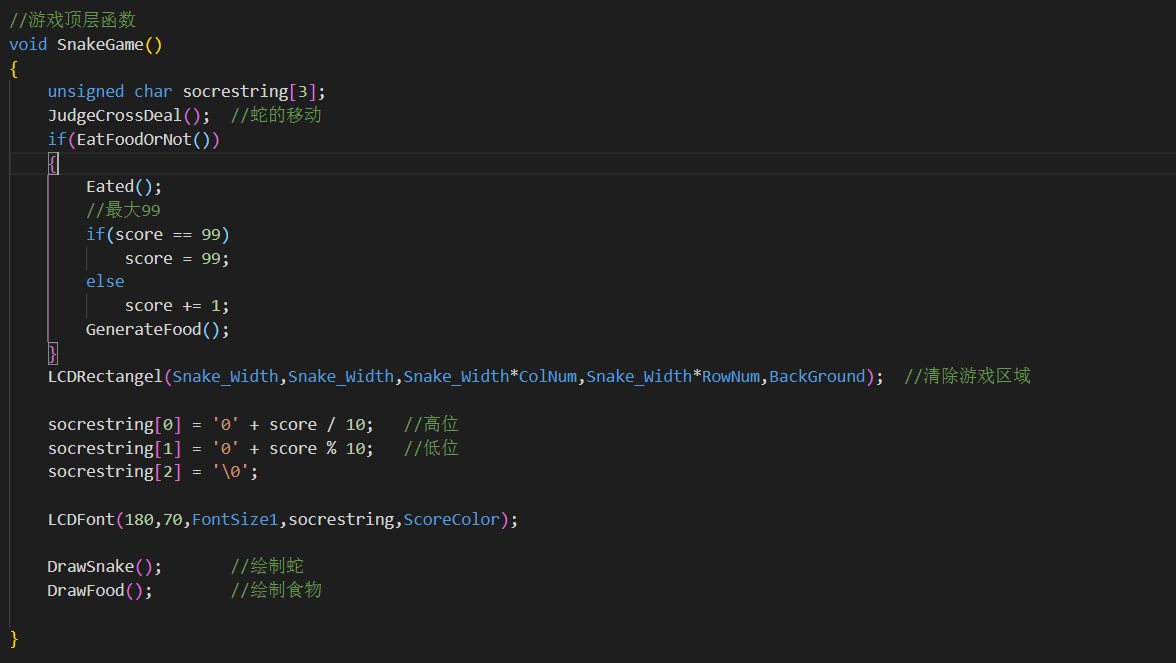Click the LCDFont function name
This screenshot has height=663, width=1176.
pyautogui.click(x=81, y=520)
